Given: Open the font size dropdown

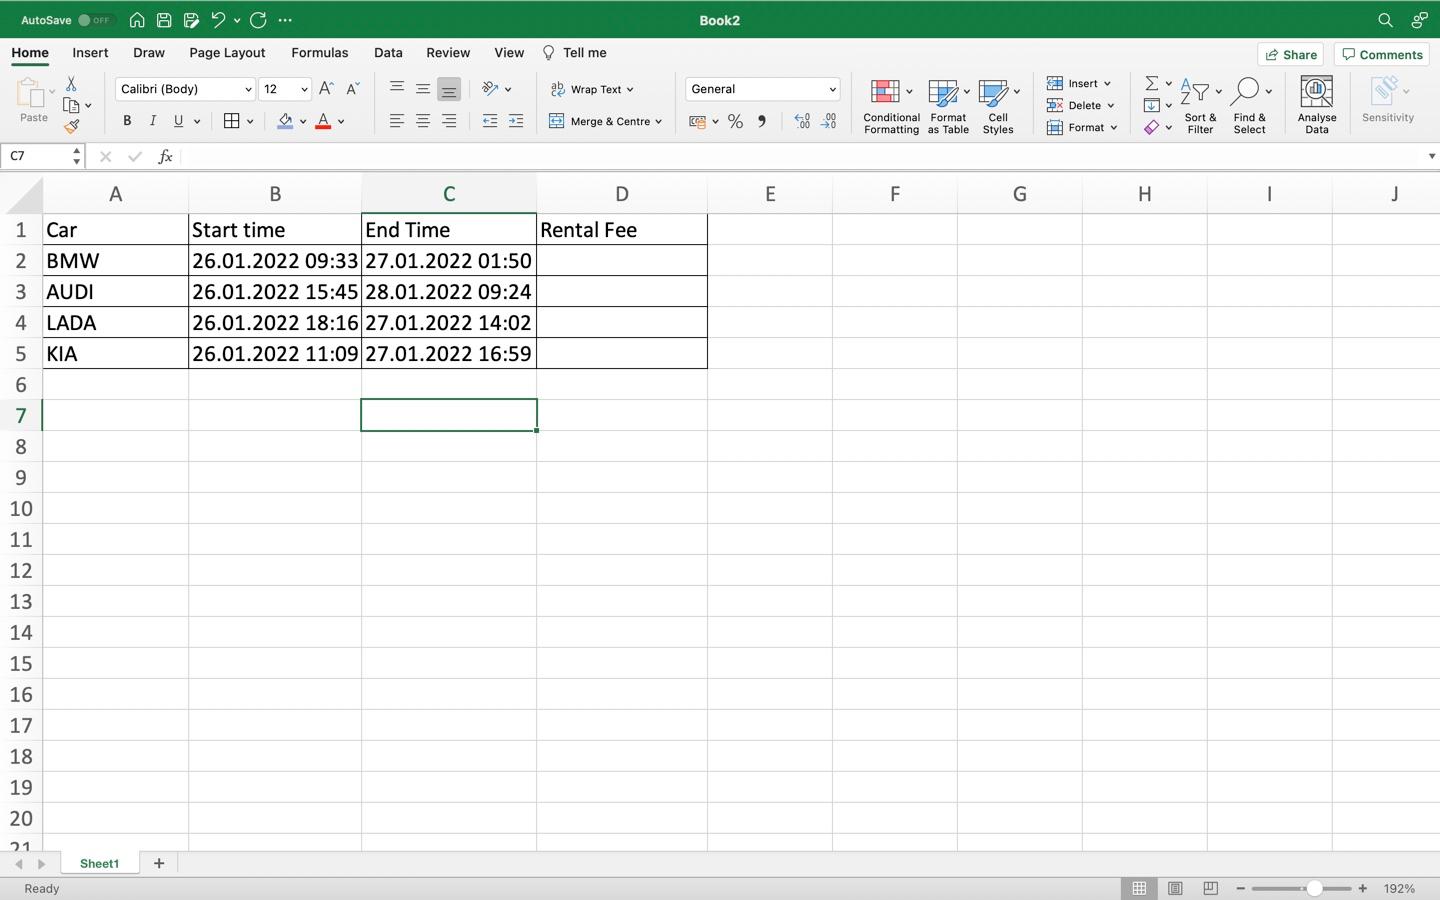Looking at the screenshot, I should (304, 89).
